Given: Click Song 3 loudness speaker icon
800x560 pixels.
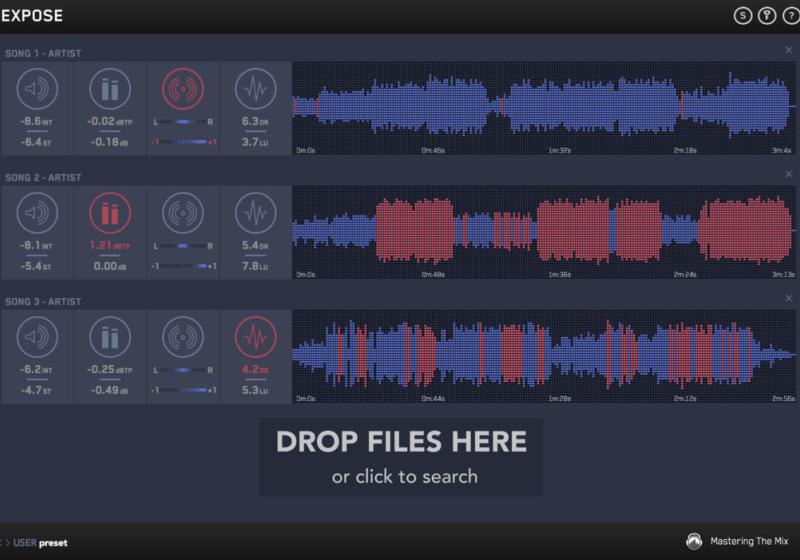Looking at the screenshot, I should [x=37, y=337].
